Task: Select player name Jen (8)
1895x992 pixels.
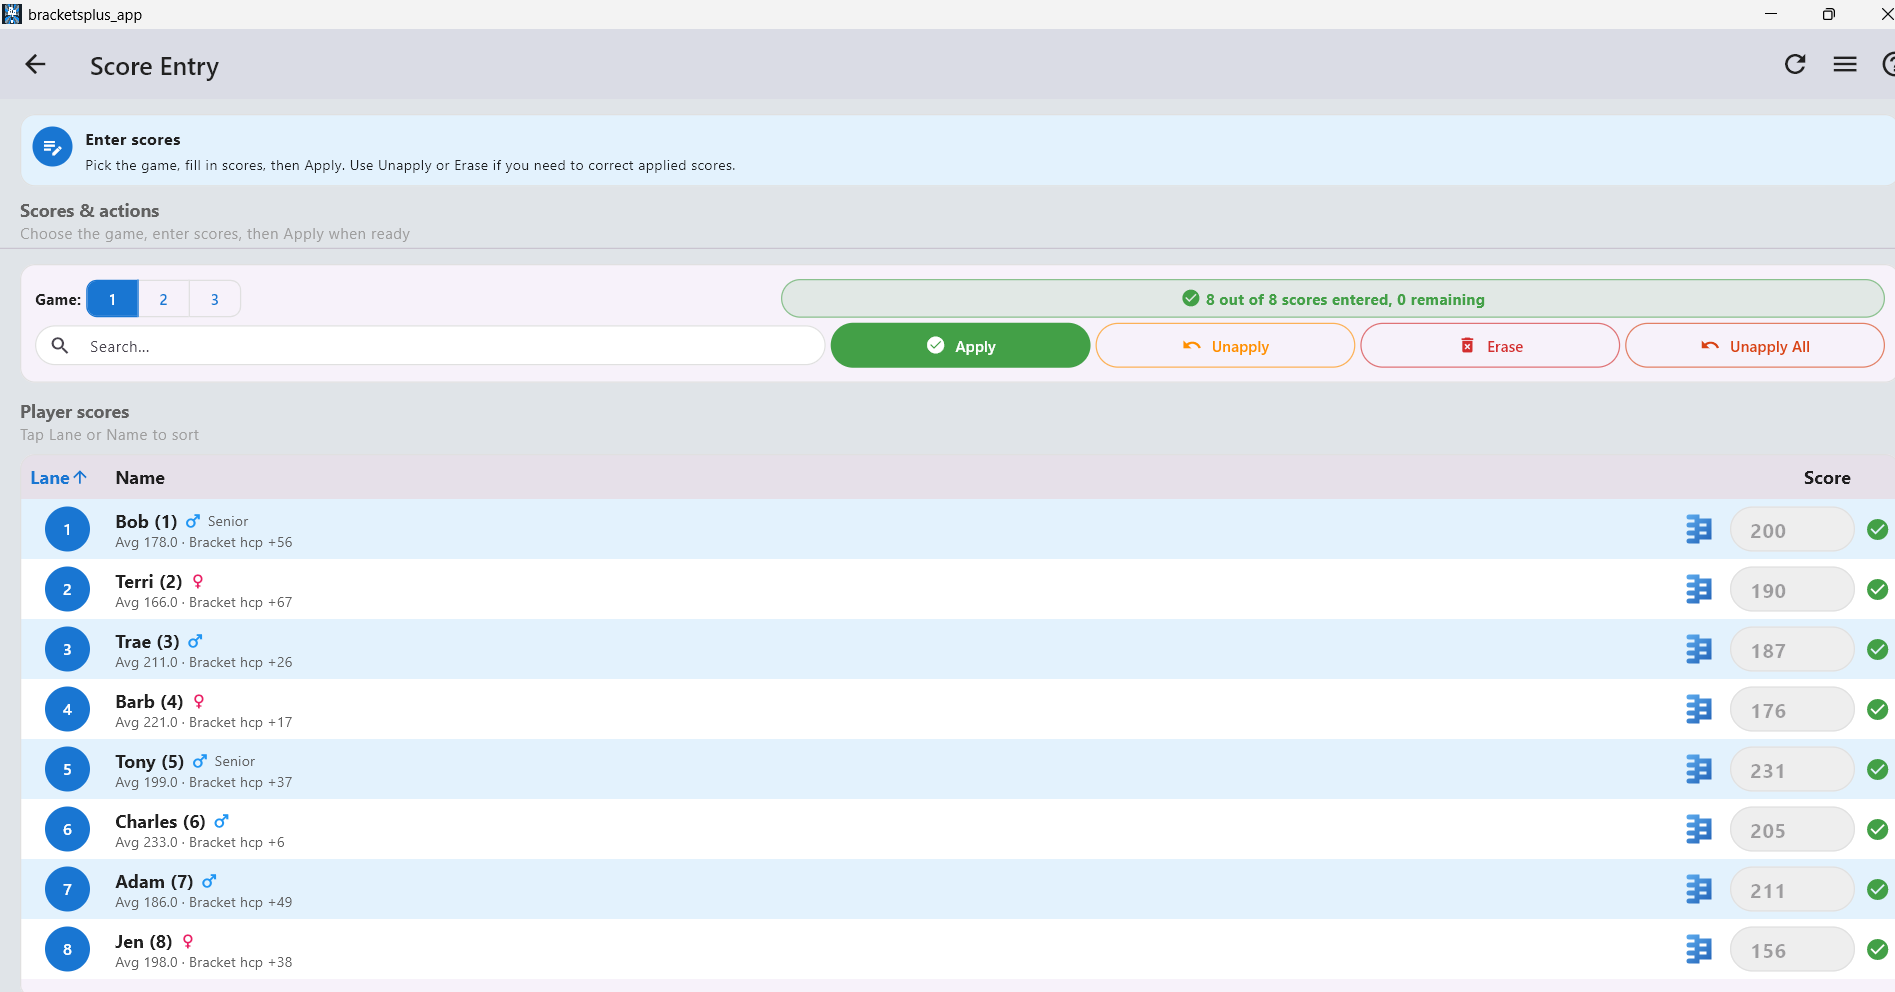Action: point(144,941)
